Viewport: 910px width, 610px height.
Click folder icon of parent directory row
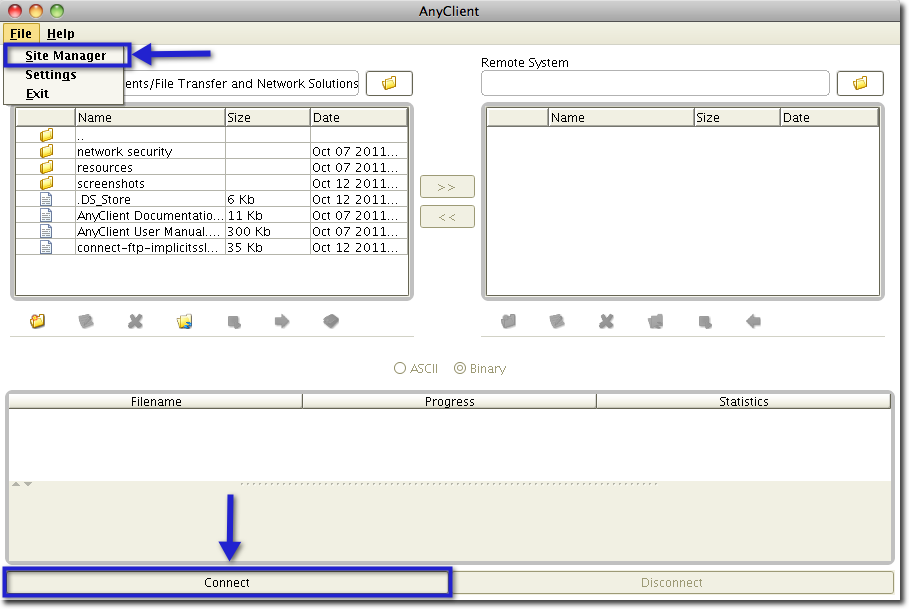(x=46, y=135)
